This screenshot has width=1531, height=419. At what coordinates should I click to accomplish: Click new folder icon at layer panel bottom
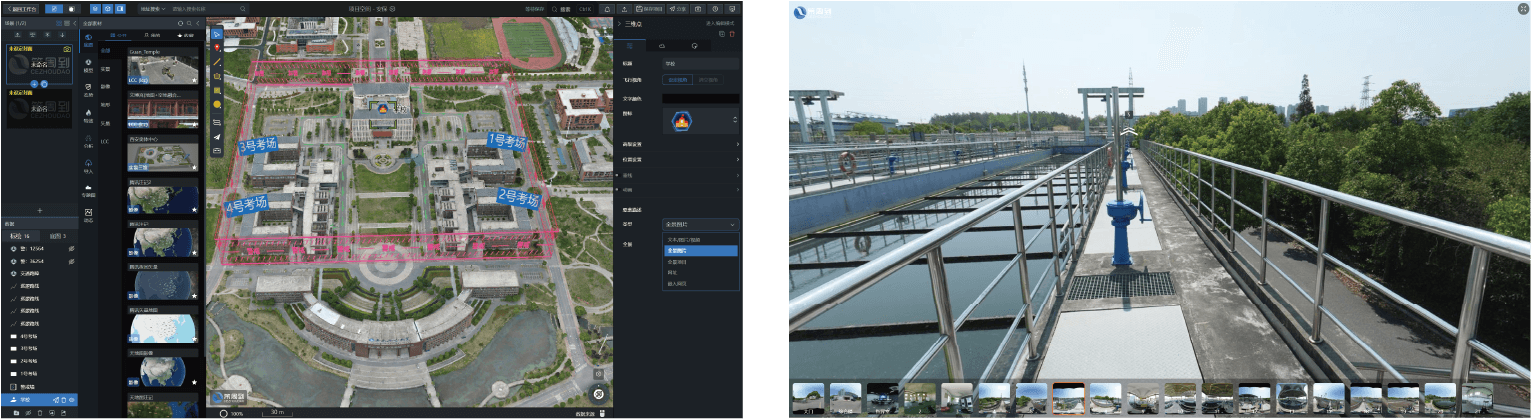(x=14, y=411)
